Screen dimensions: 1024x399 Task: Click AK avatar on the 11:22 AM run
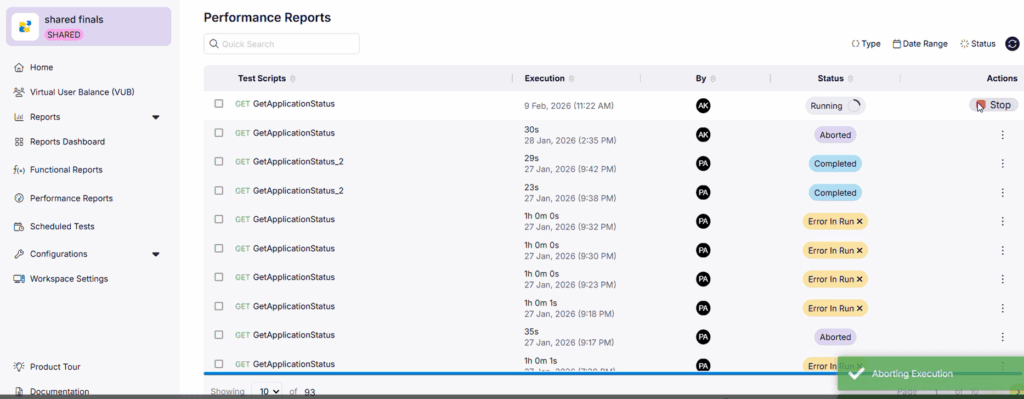(x=703, y=106)
